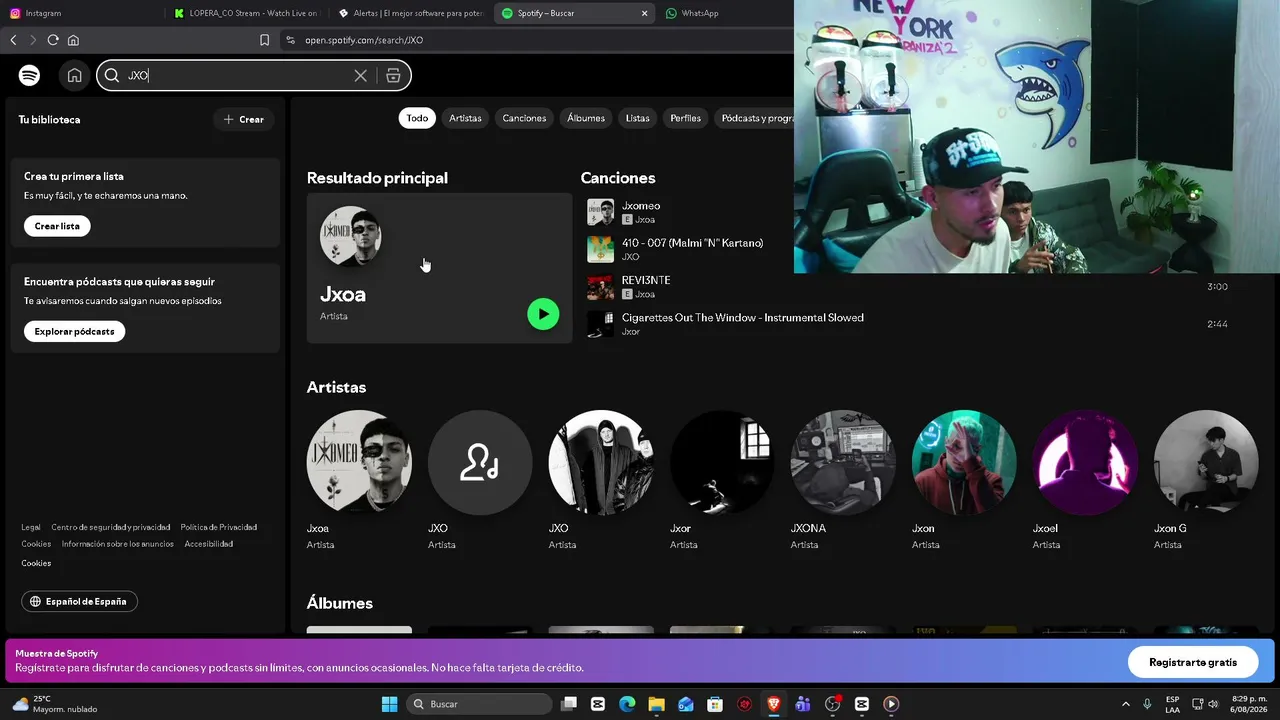Image resolution: width=1280 pixels, height=720 pixels.
Task: Open REVI3NTE song cover art
Action: pyautogui.click(x=600, y=287)
